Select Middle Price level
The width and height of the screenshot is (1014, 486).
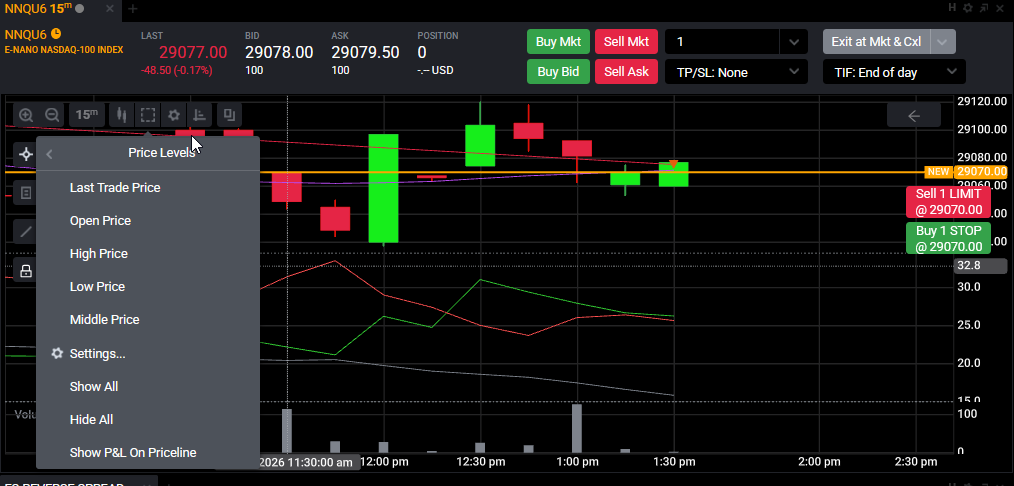click(105, 319)
